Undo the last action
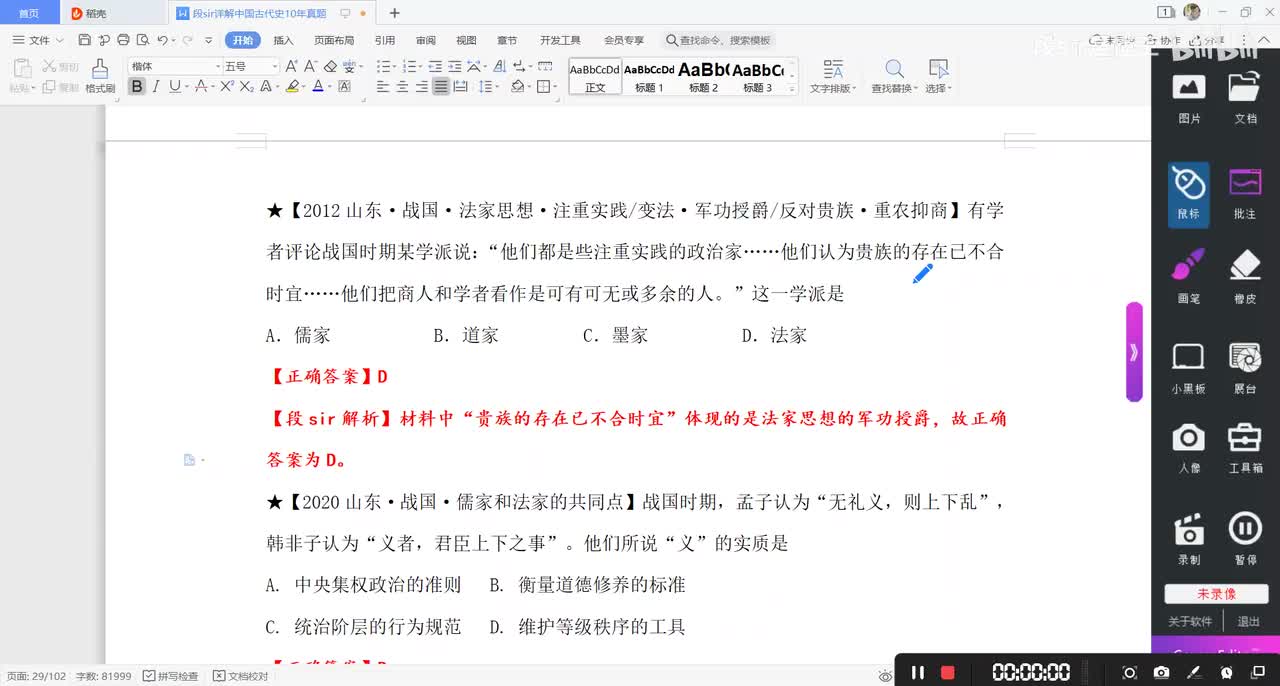The height and width of the screenshot is (686, 1280). (162, 40)
